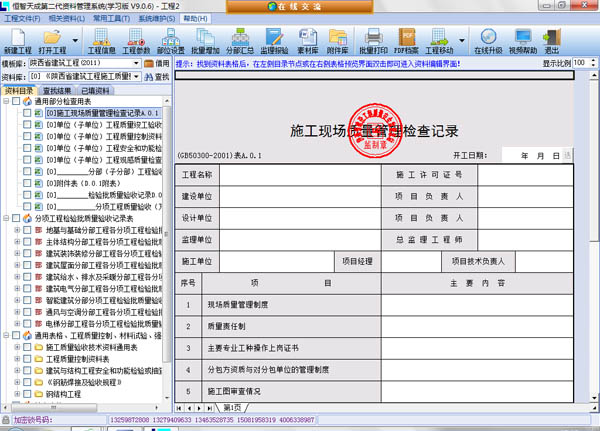Open a project with 打开工程 icon

(x=52, y=41)
